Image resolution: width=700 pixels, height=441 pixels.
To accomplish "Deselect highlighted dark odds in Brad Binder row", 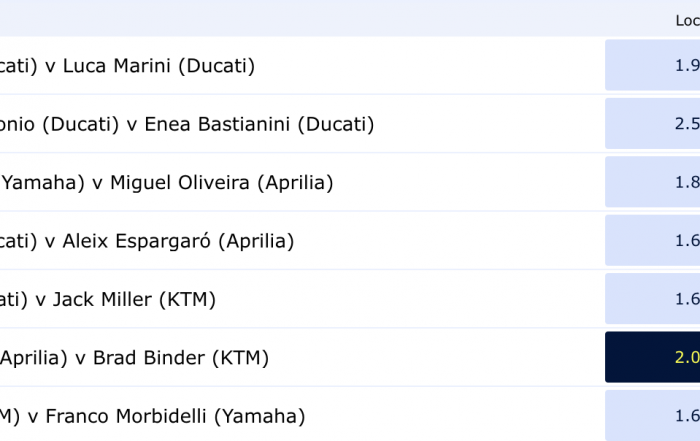I will (x=652, y=357).
